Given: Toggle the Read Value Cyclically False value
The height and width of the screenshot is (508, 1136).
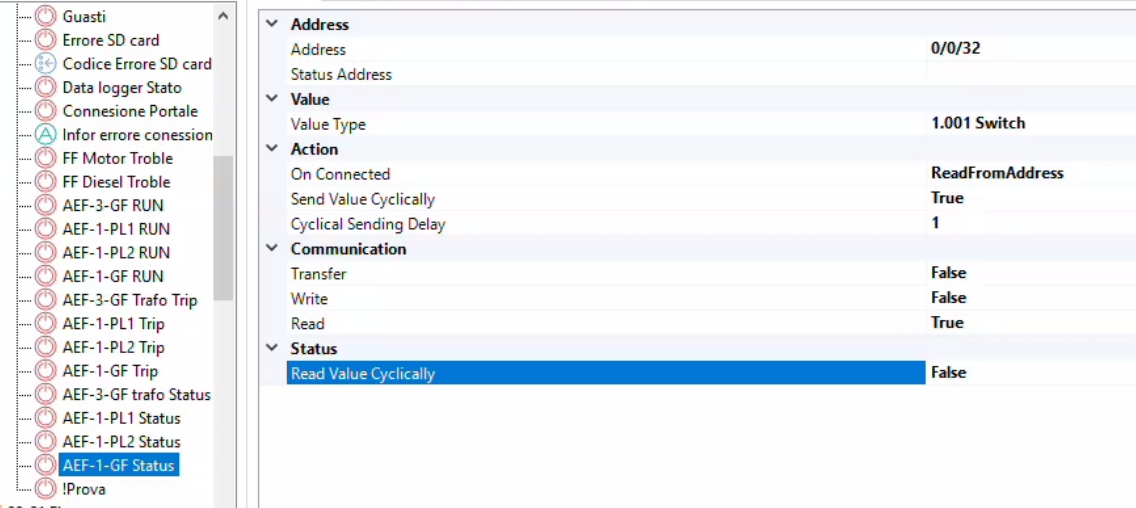Looking at the screenshot, I should [948, 373].
